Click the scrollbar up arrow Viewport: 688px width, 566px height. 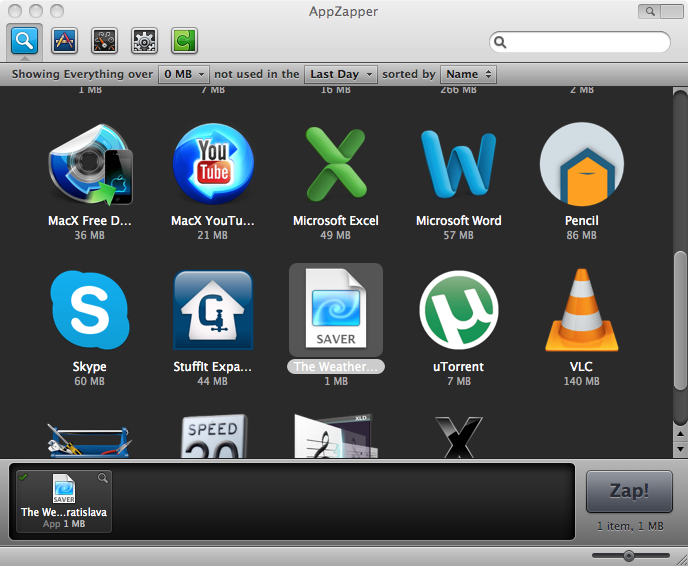coord(681,434)
